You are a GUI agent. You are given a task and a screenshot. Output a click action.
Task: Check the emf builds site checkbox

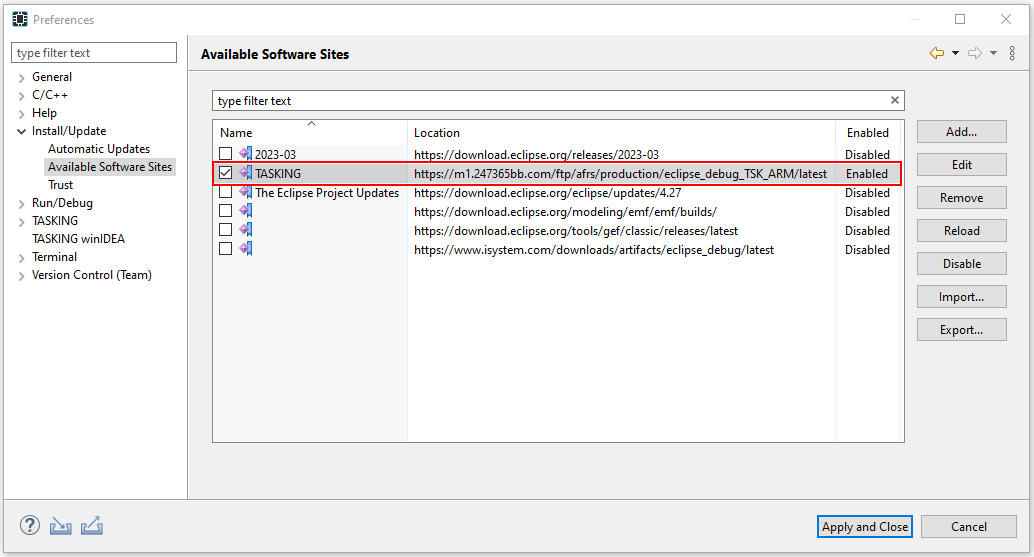226,211
